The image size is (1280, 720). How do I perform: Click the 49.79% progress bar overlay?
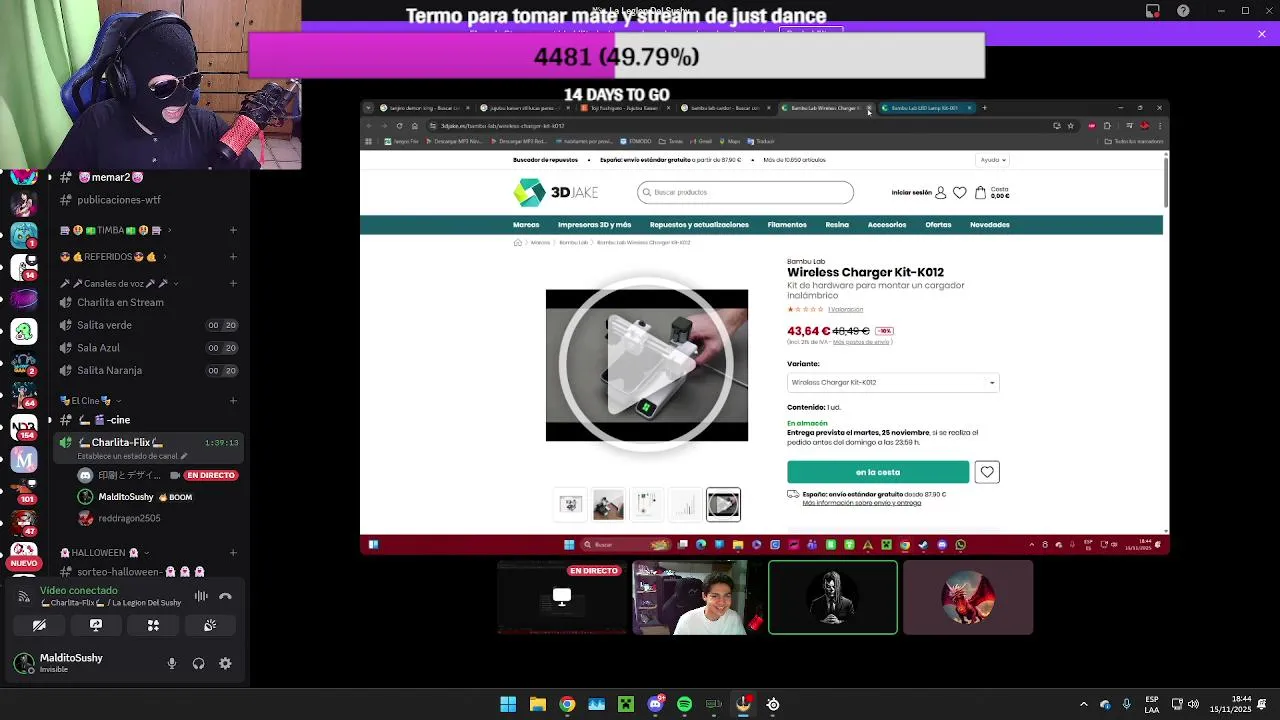coord(616,56)
